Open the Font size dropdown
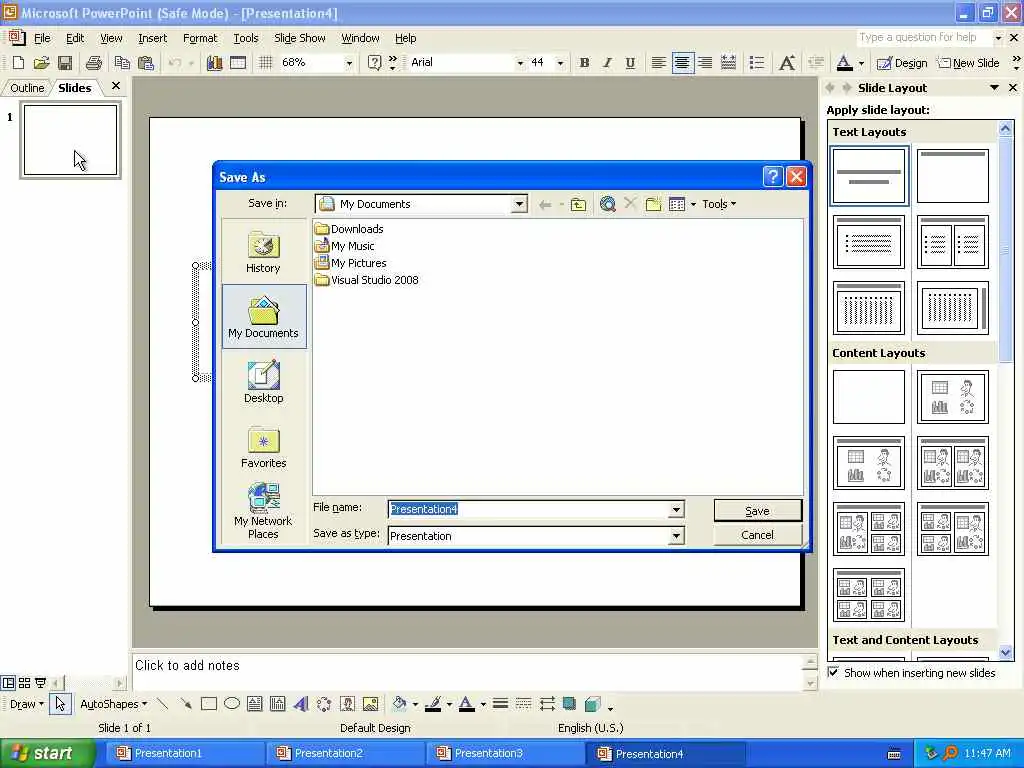The image size is (1024, 768). click(x=560, y=63)
